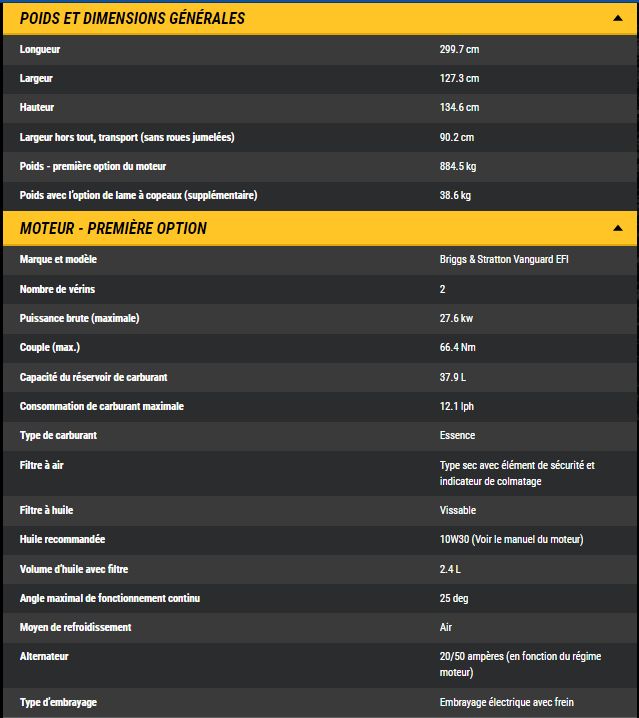The image size is (639, 718).
Task: Select the Filtre à air label
Action: [x=42, y=465]
